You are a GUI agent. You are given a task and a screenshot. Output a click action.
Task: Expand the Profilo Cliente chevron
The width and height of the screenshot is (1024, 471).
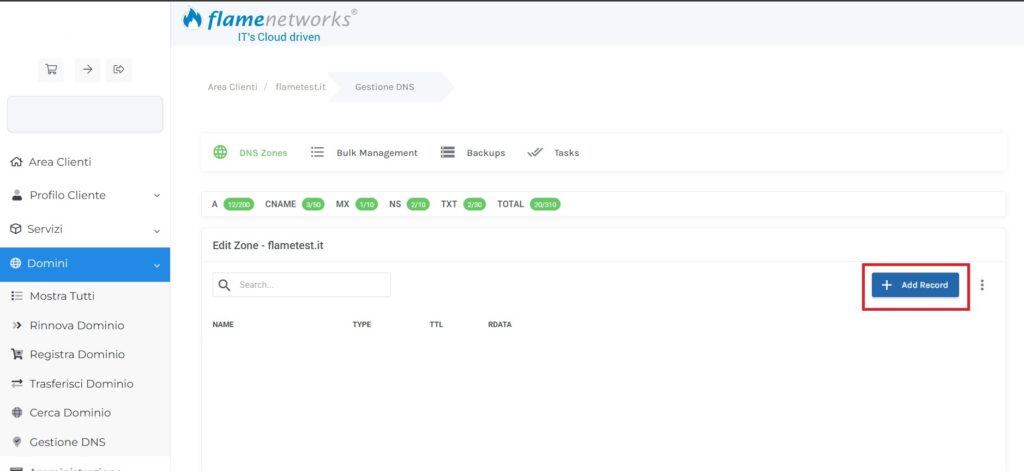click(157, 195)
